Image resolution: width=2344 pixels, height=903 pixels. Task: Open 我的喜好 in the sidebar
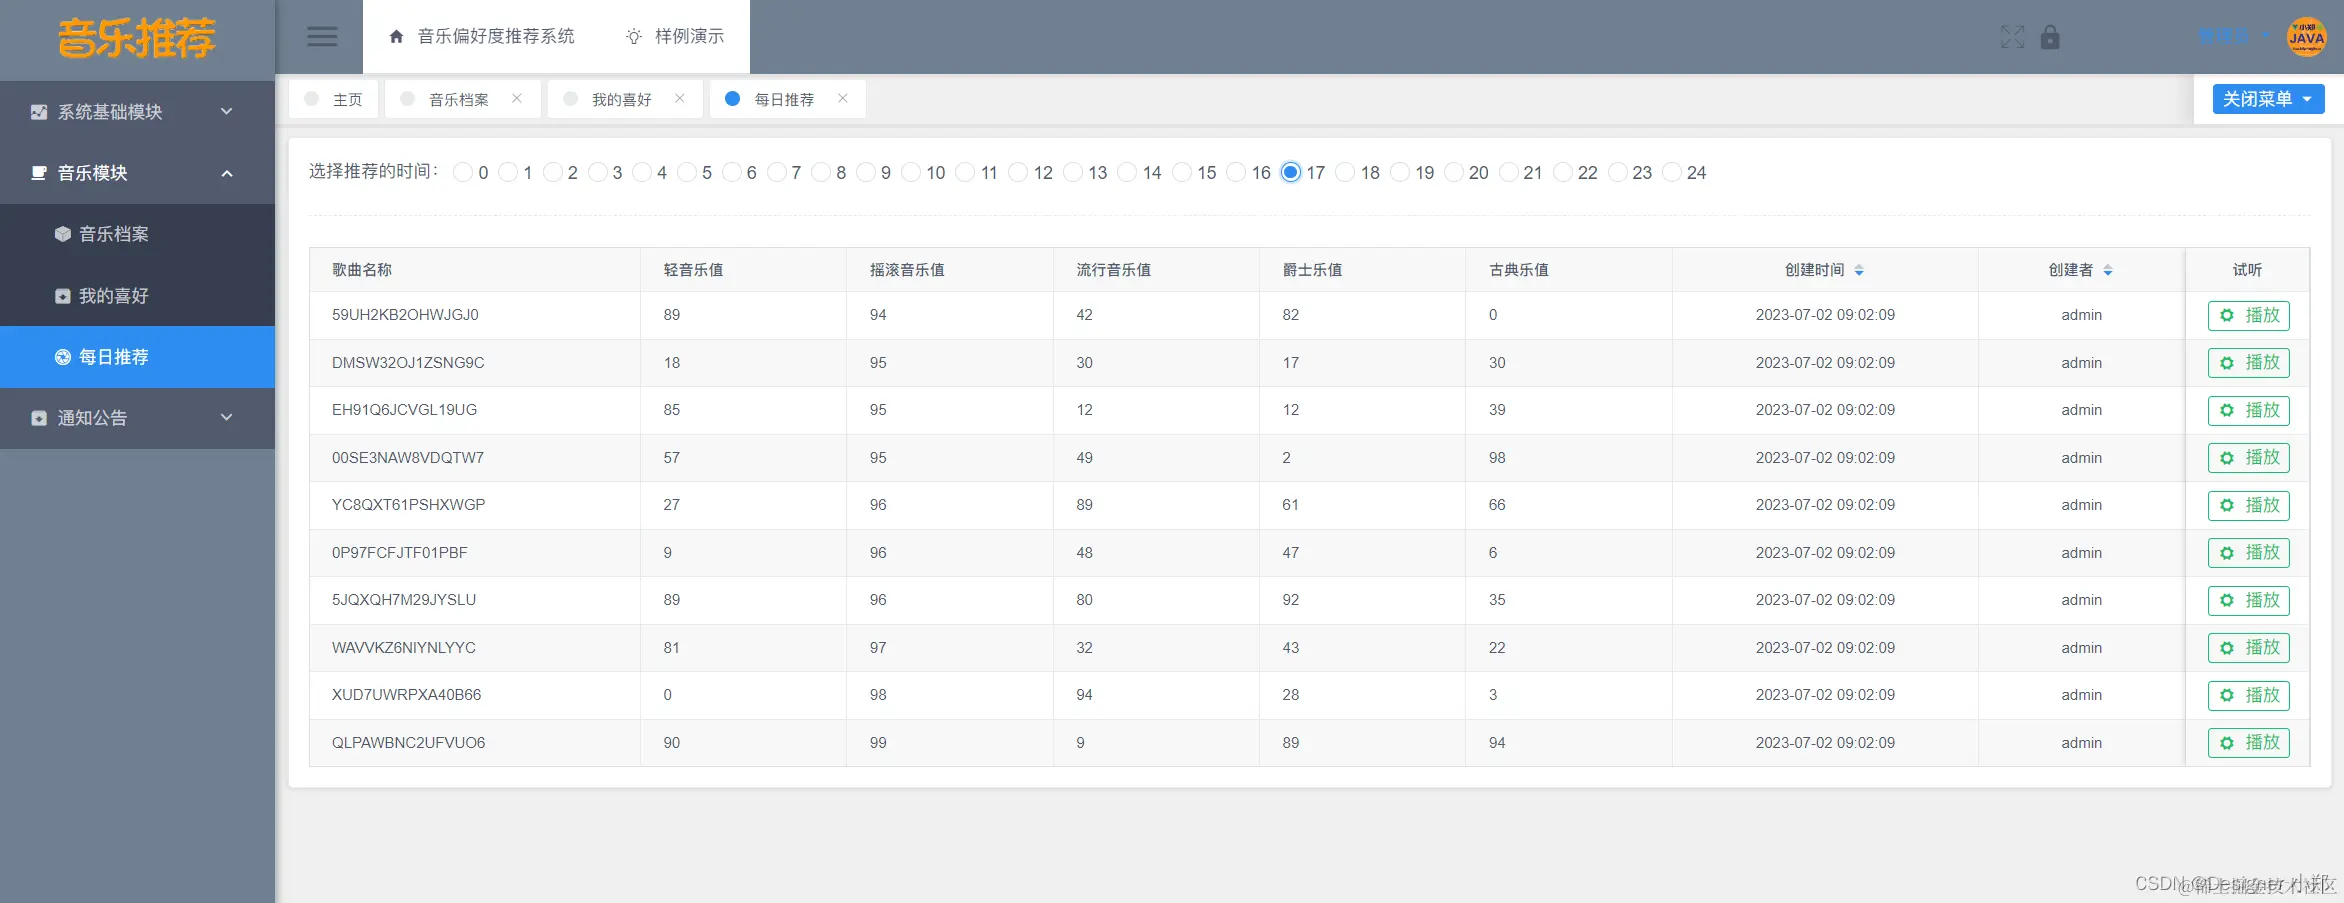click(137, 296)
